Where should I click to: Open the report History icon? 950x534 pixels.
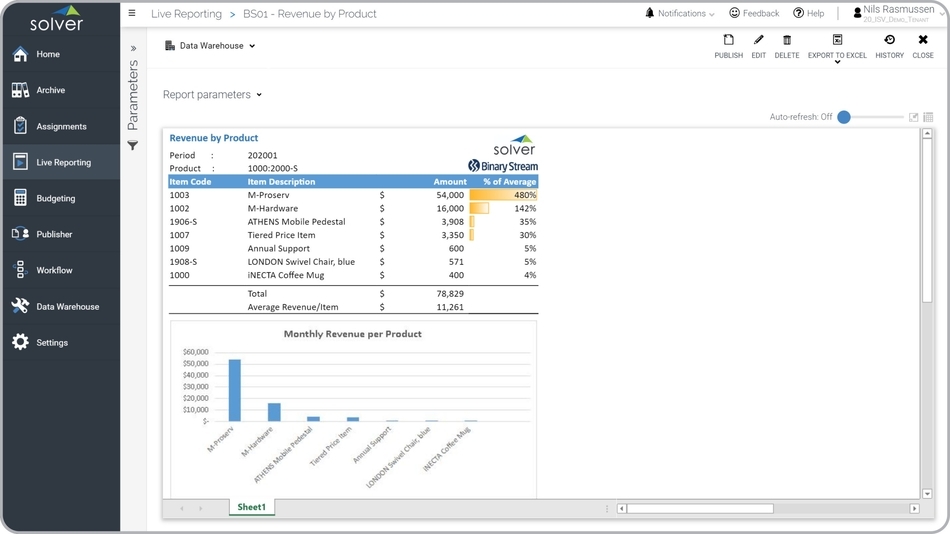click(x=889, y=41)
